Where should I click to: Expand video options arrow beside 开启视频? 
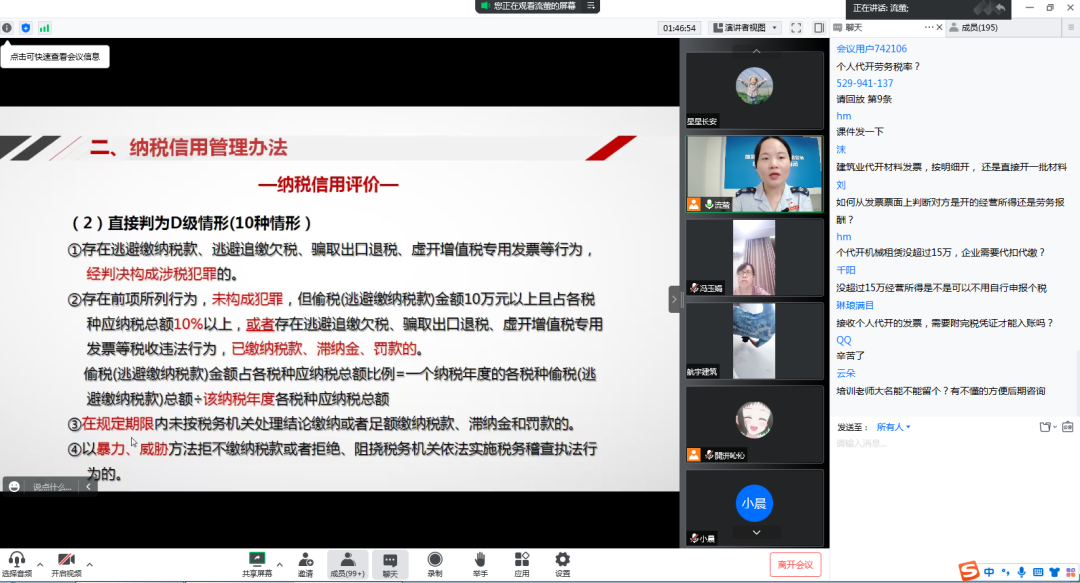tap(90, 564)
